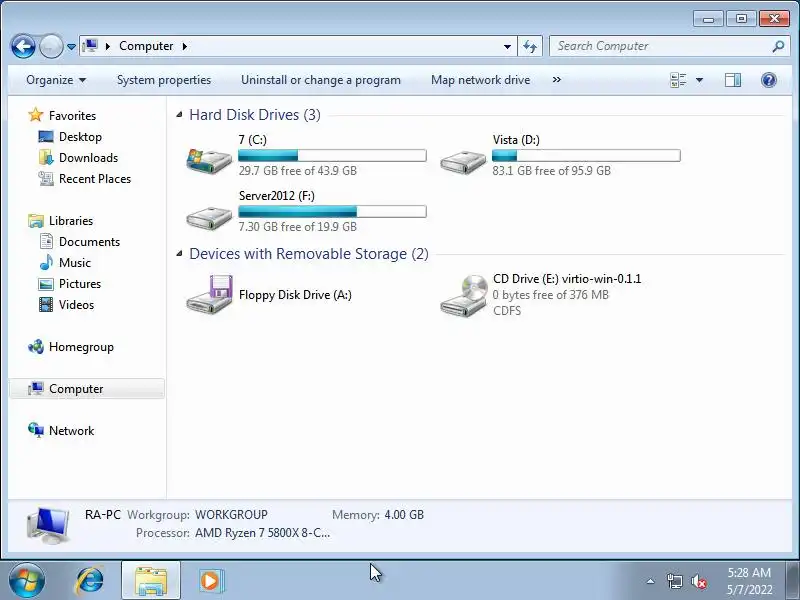Click the WORKGROUP value in details pane

[231, 515]
